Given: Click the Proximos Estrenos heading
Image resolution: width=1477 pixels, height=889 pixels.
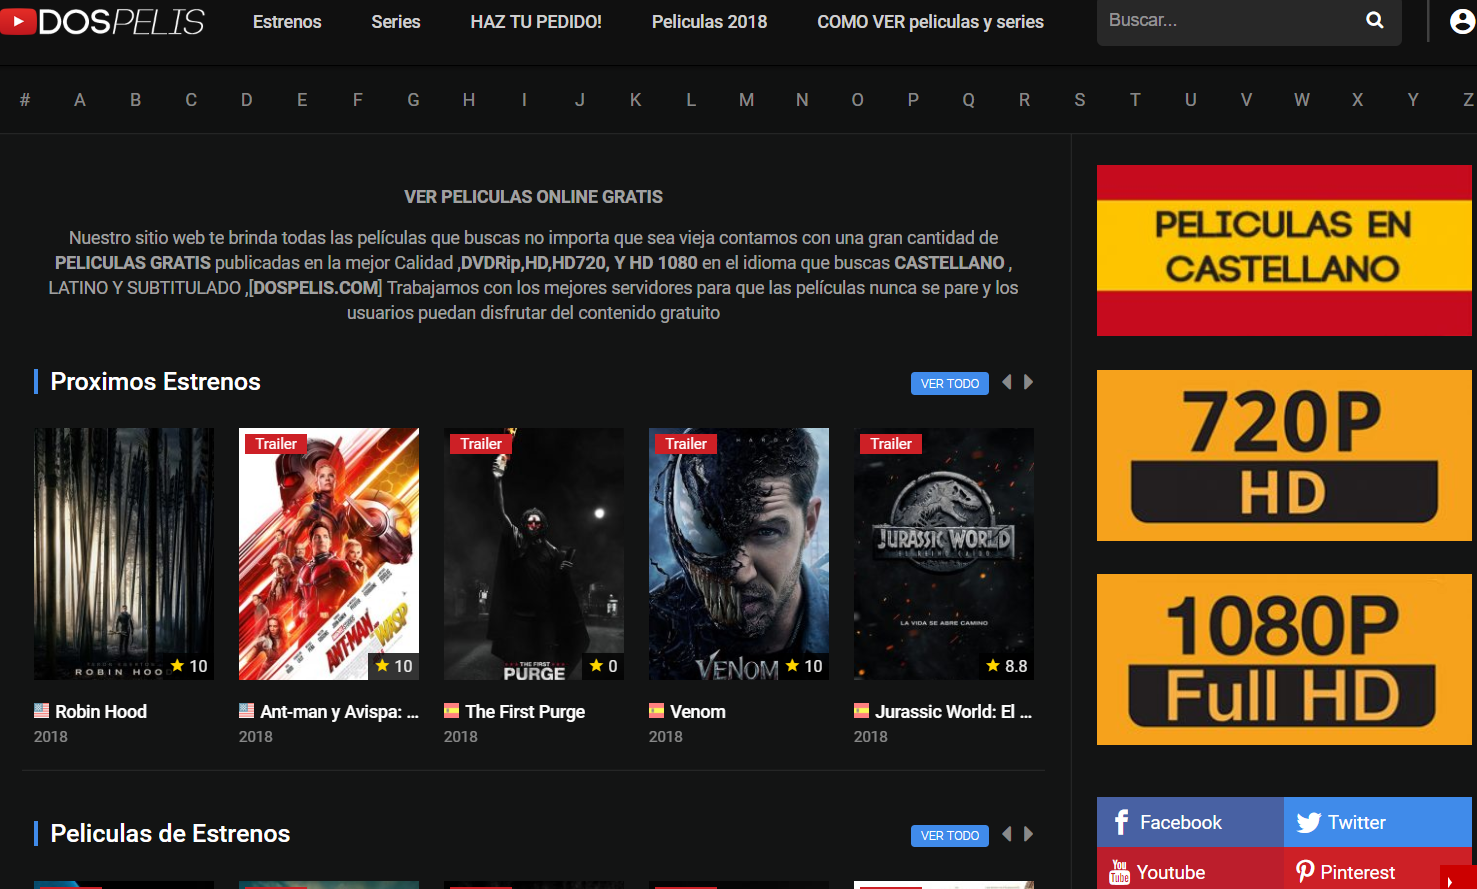Looking at the screenshot, I should pos(155,382).
